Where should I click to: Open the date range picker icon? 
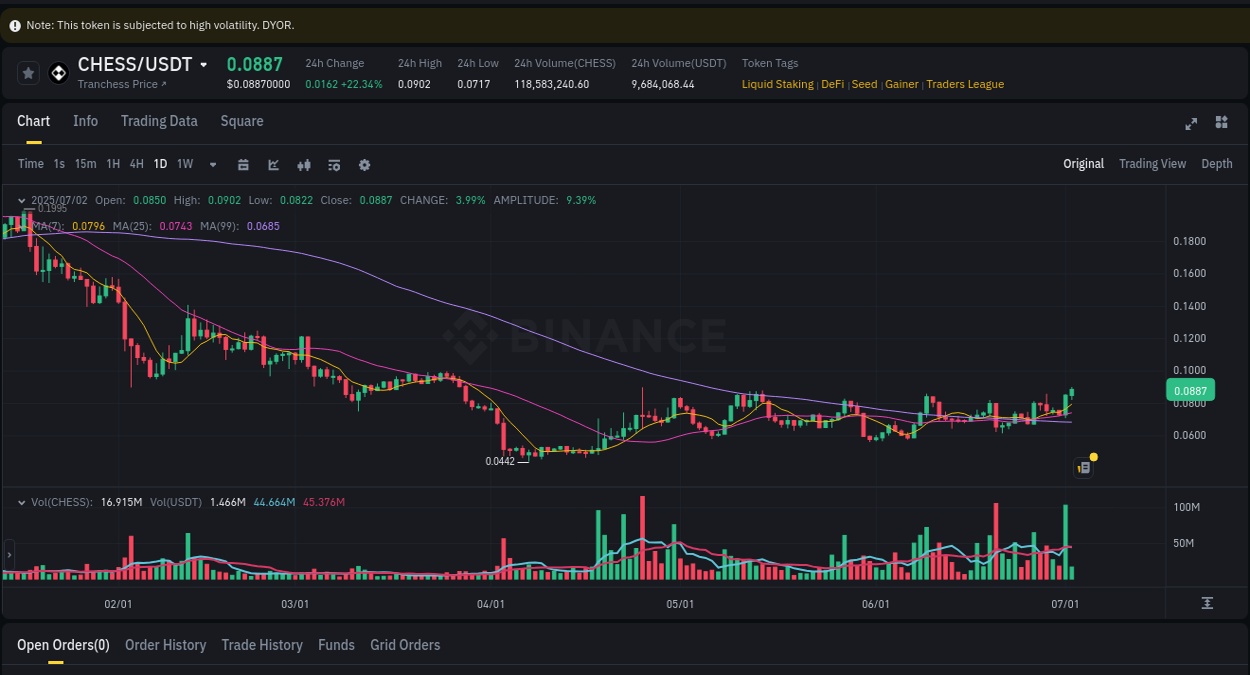[243, 164]
